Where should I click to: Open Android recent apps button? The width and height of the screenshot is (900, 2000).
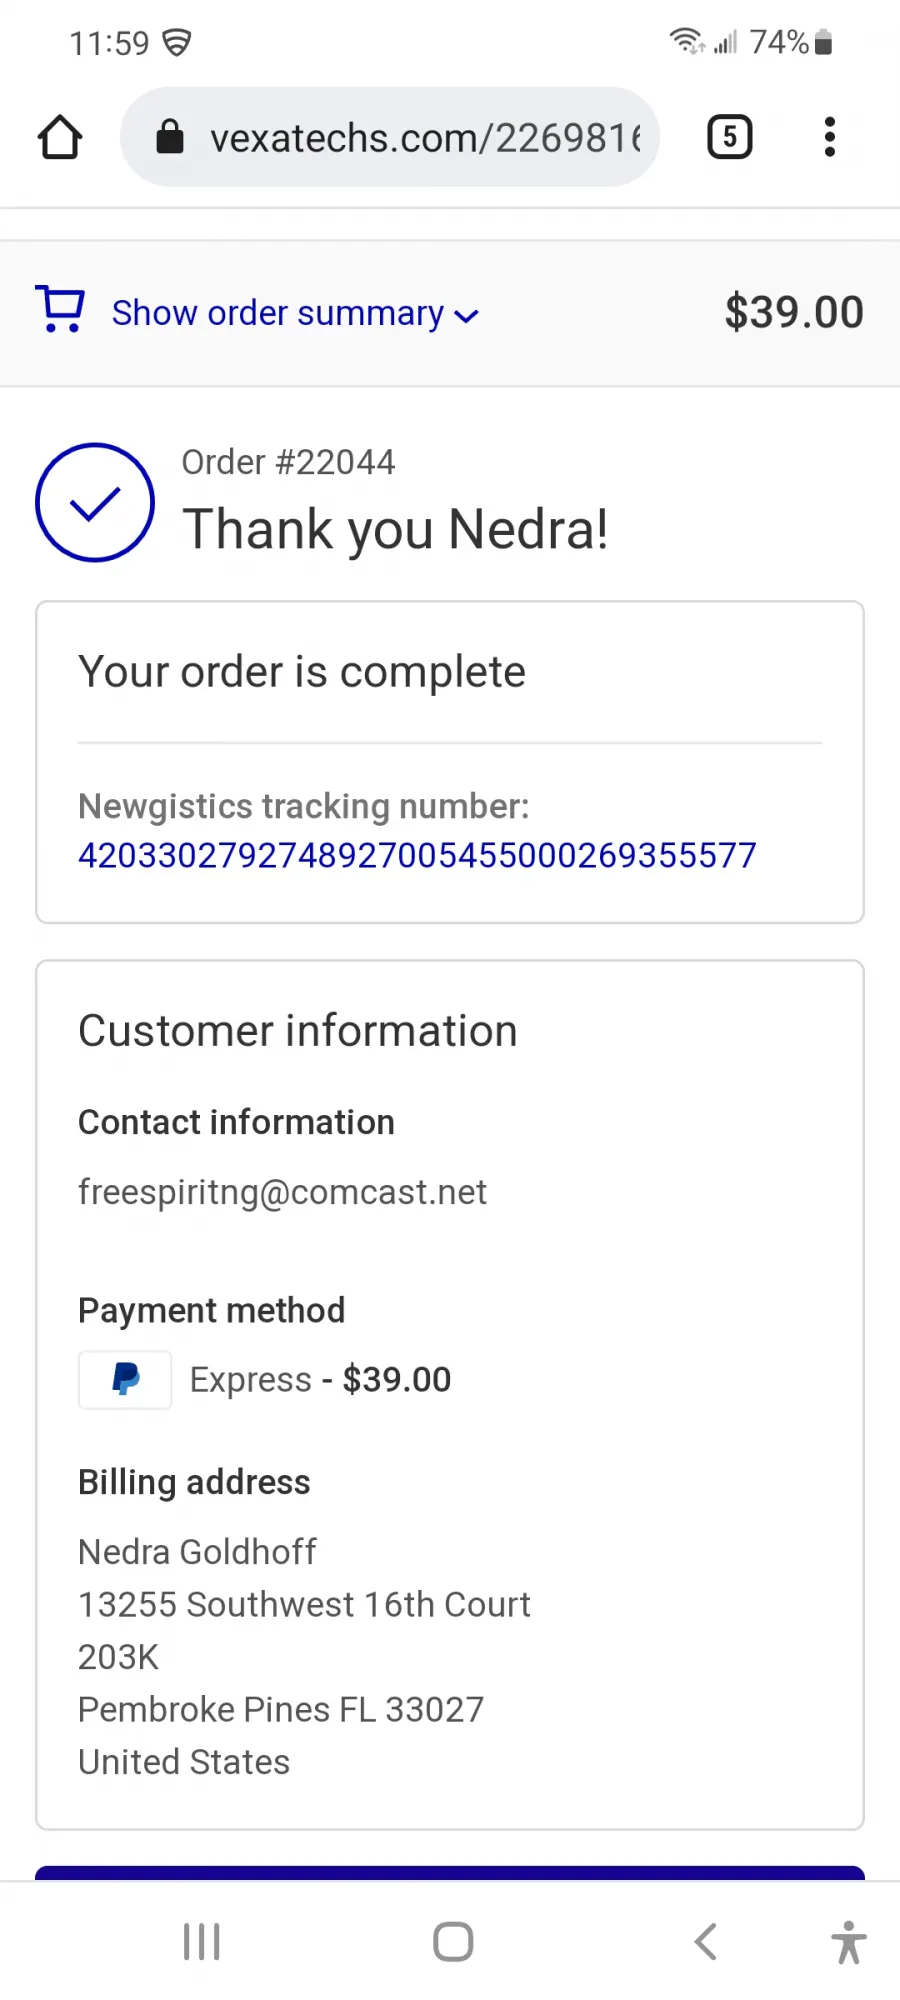click(202, 1942)
